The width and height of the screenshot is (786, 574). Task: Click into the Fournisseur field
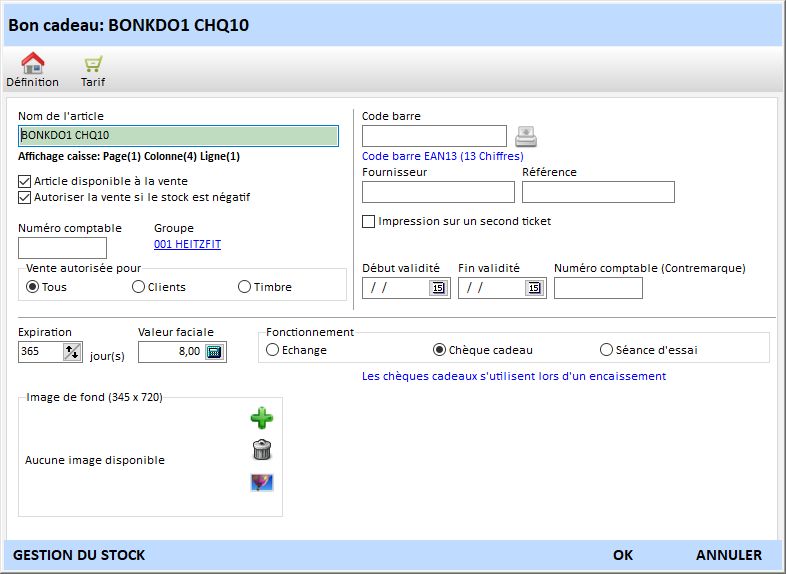tap(437, 192)
